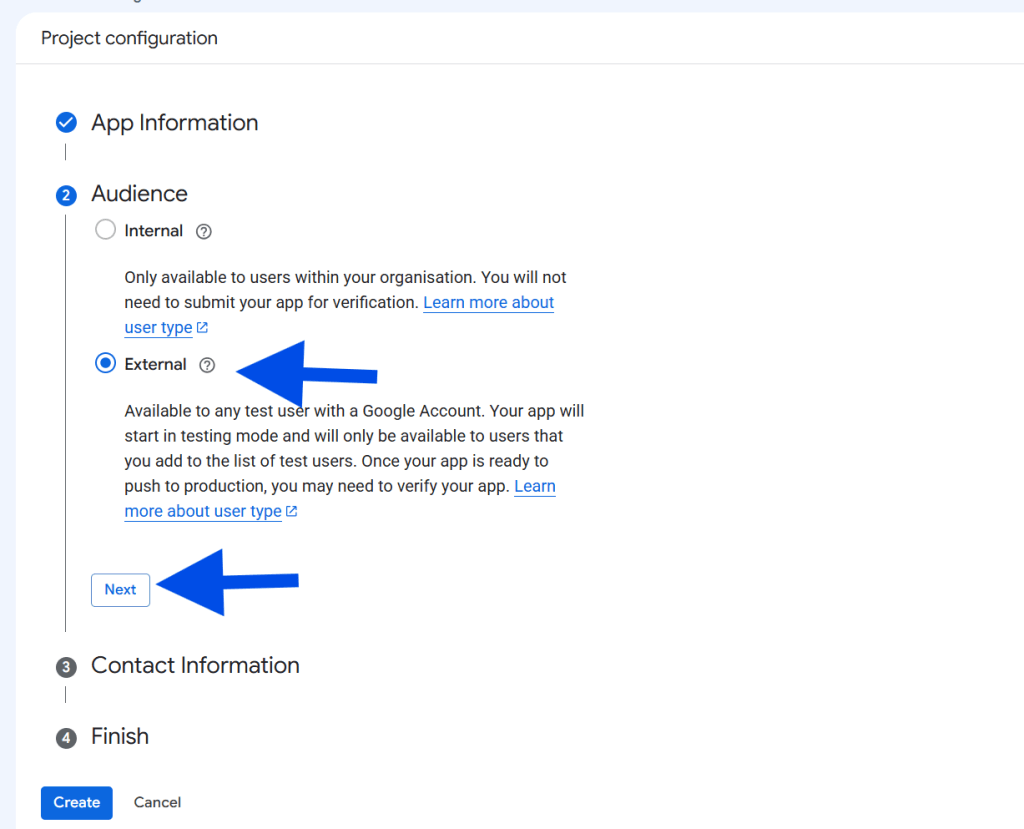1024x829 pixels.
Task: Open the help icon next to Internal
Action: 204,231
